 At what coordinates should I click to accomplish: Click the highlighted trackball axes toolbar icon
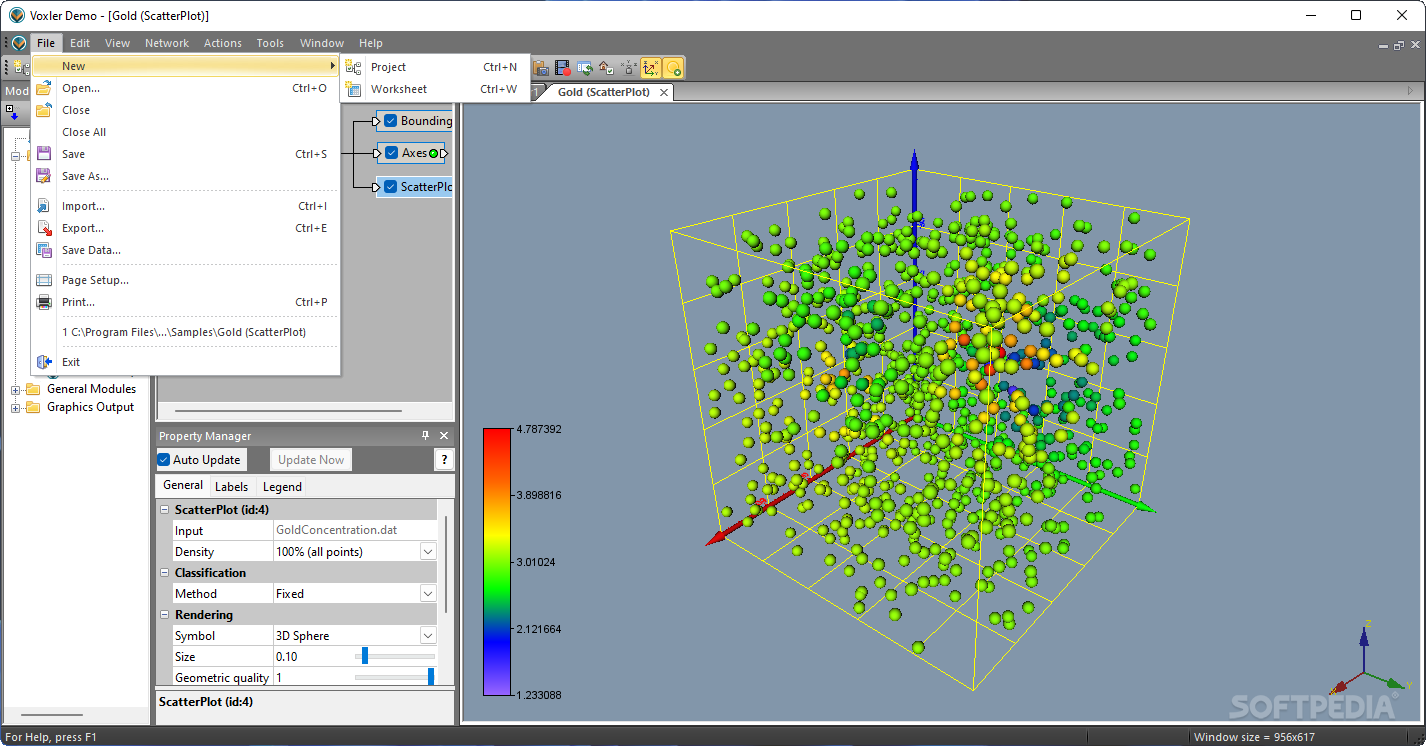pos(651,67)
